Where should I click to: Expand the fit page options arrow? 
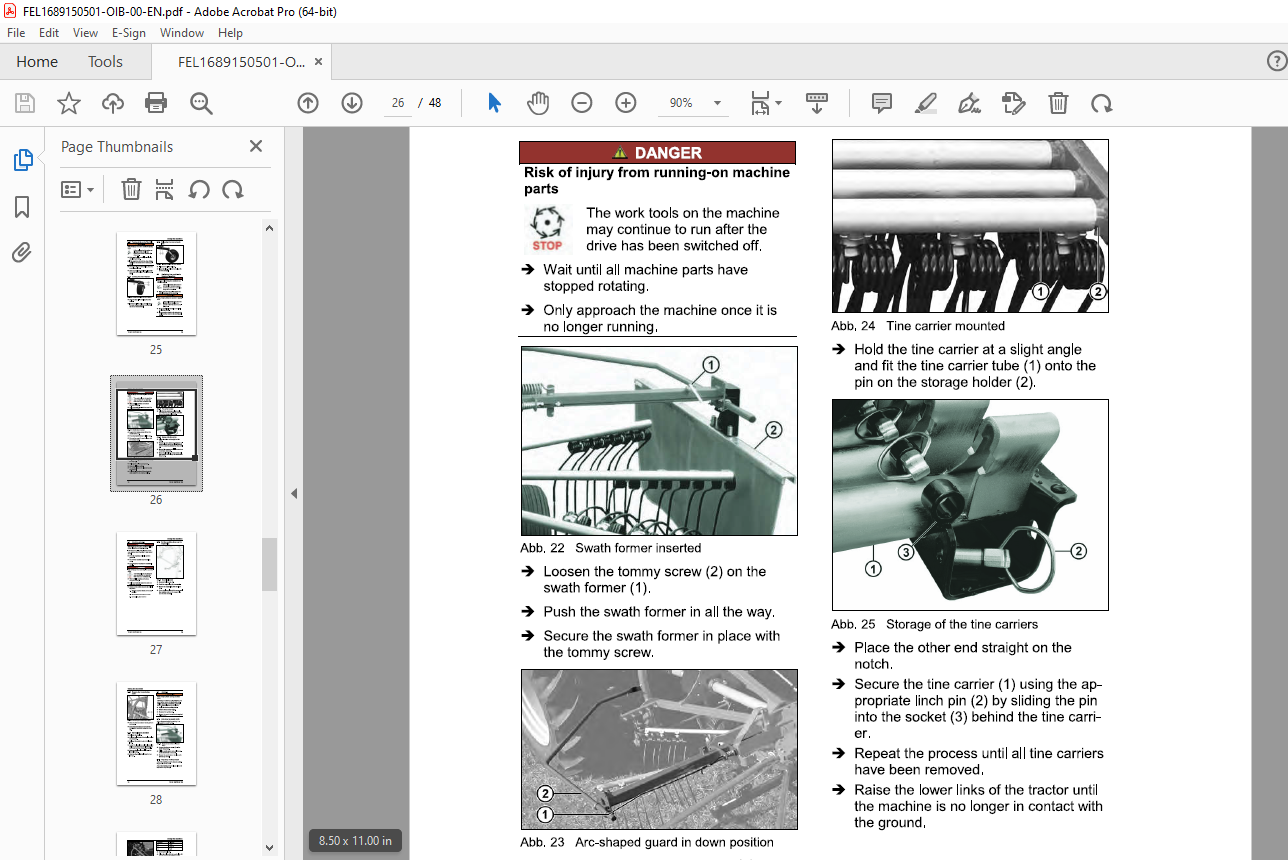coord(779,103)
